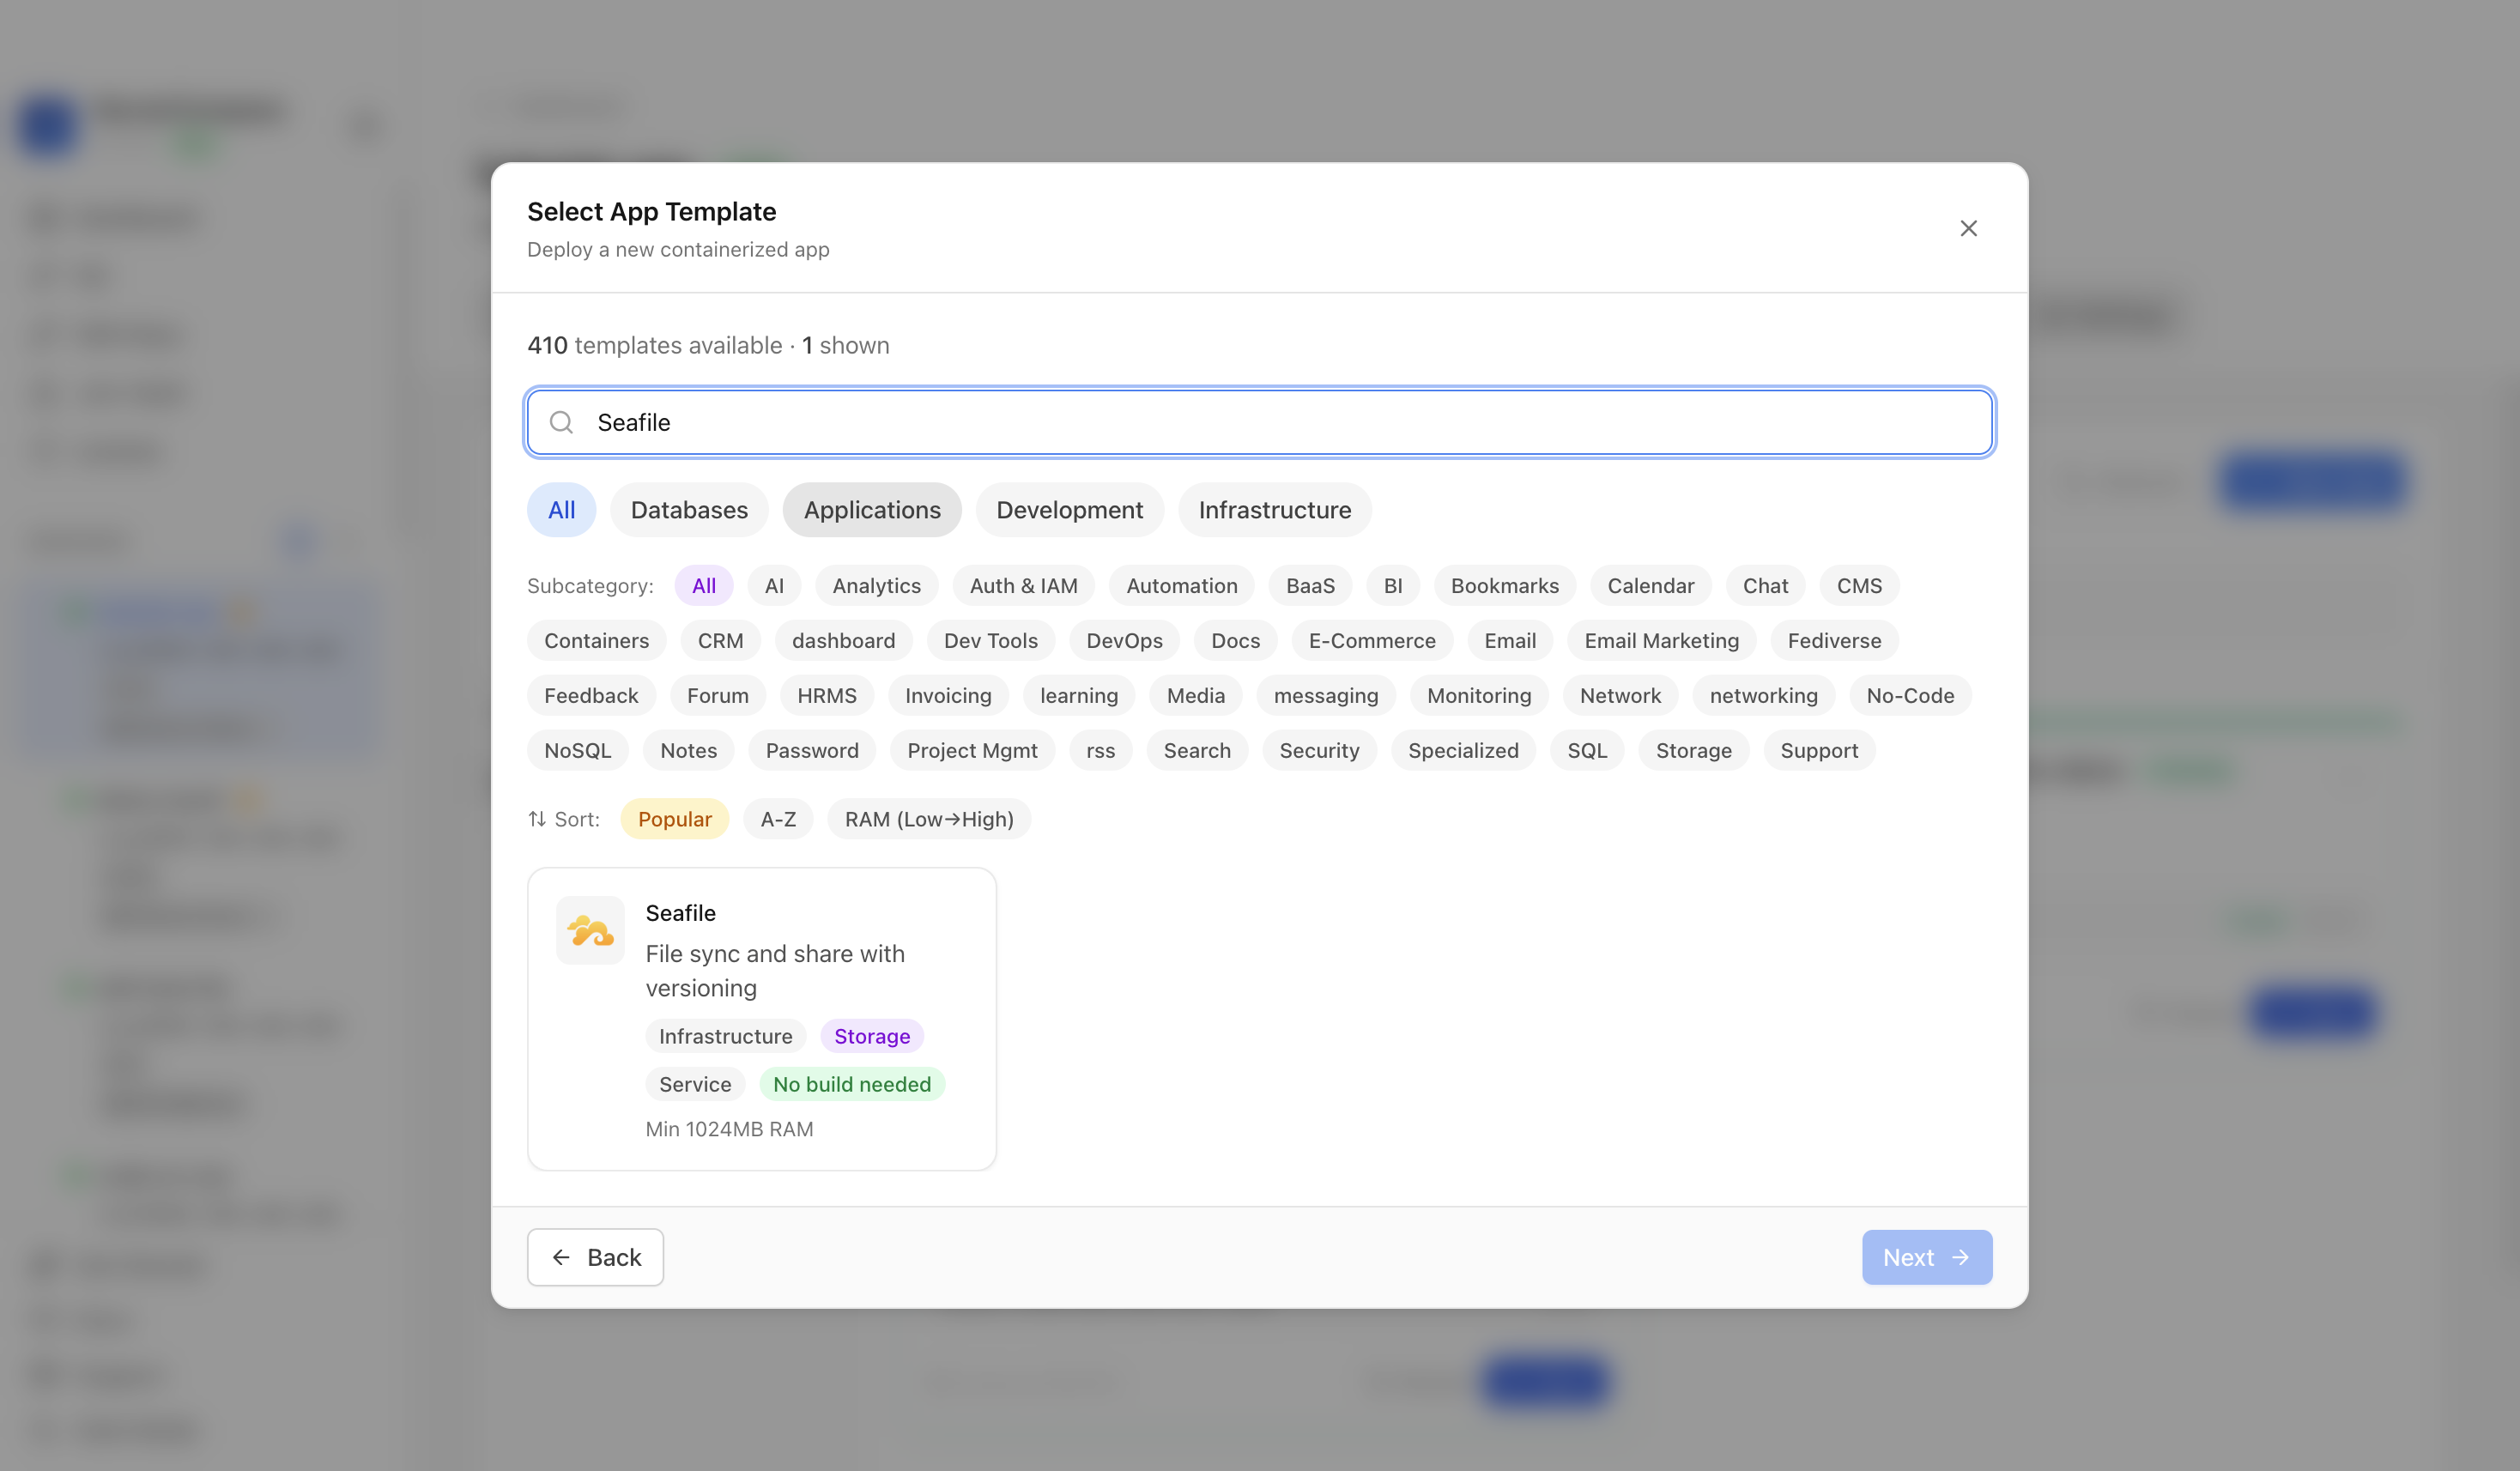Filter by the Security subcategory
The image size is (2520, 1471).
1319,751
